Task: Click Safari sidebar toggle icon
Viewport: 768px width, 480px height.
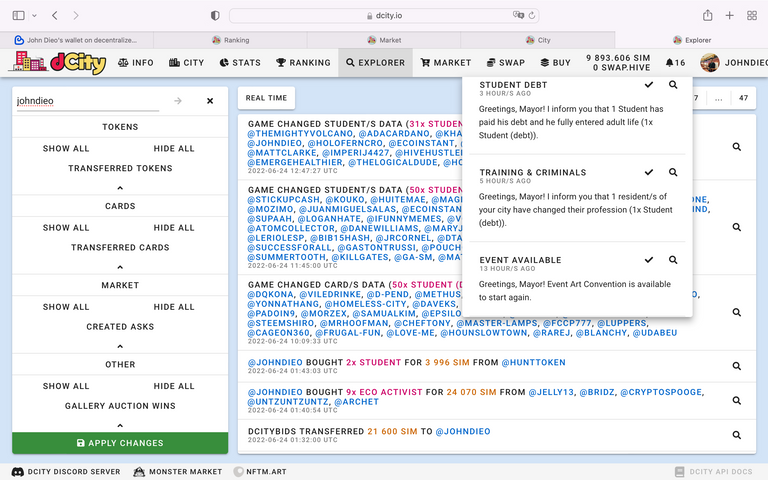Action: pyautogui.click(x=19, y=16)
